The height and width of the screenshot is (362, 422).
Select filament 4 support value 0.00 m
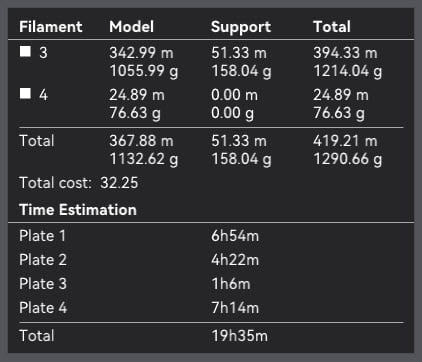click(x=234, y=95)
